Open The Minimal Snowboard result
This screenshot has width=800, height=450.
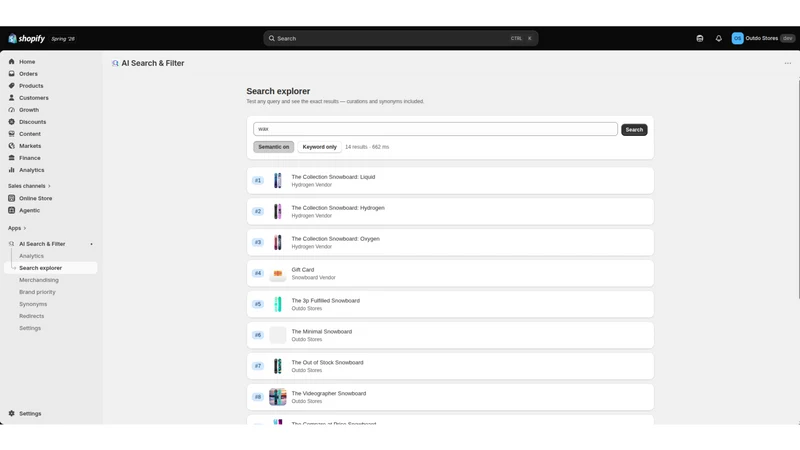tap(450, 335)
